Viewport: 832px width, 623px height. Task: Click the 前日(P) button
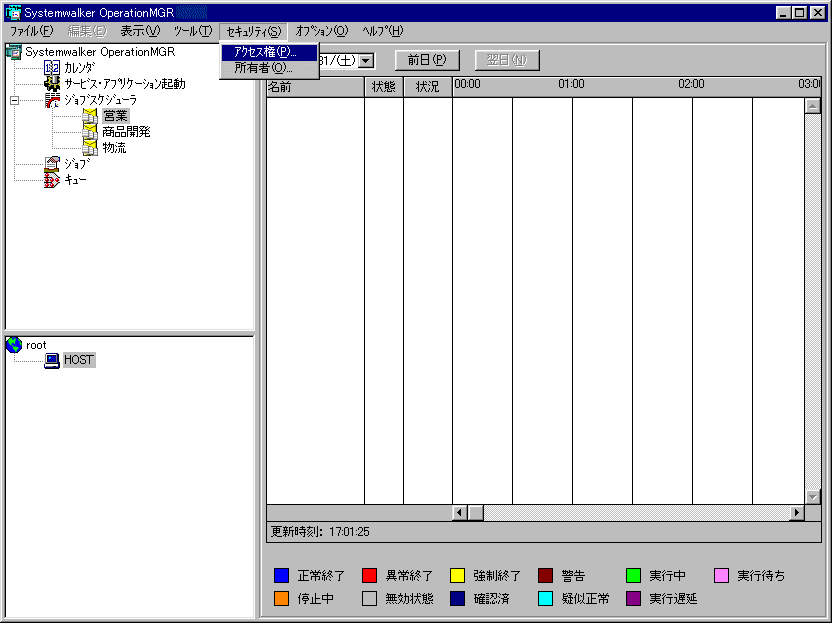[x=427, y=60]
